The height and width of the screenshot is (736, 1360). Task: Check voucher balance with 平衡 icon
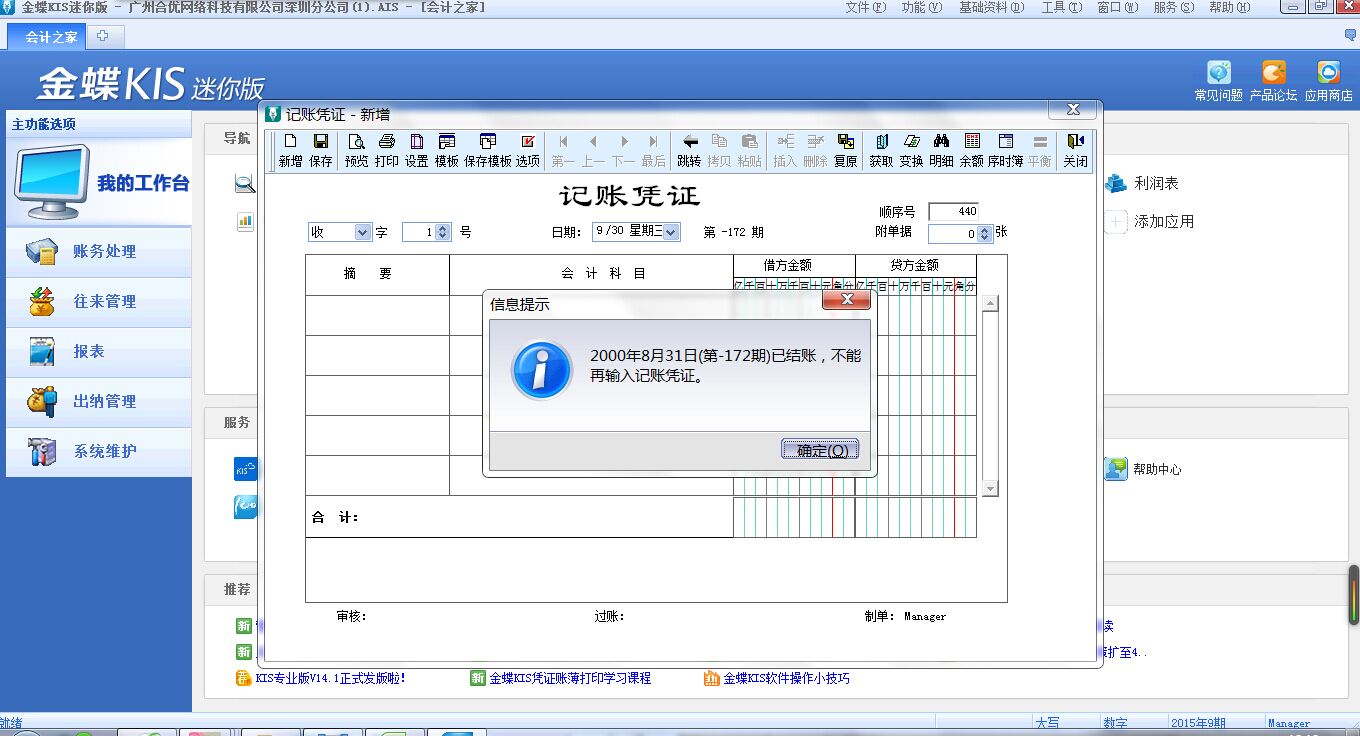tap(1039, 150)
